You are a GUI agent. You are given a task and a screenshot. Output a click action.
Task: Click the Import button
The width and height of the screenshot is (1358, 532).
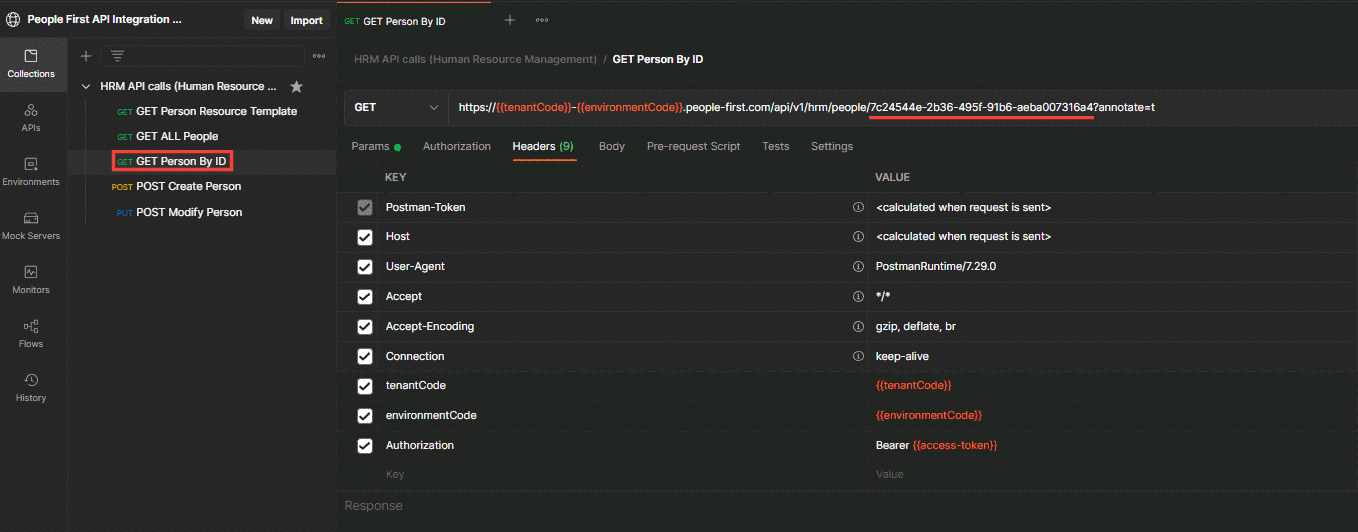tap(306, 20)
